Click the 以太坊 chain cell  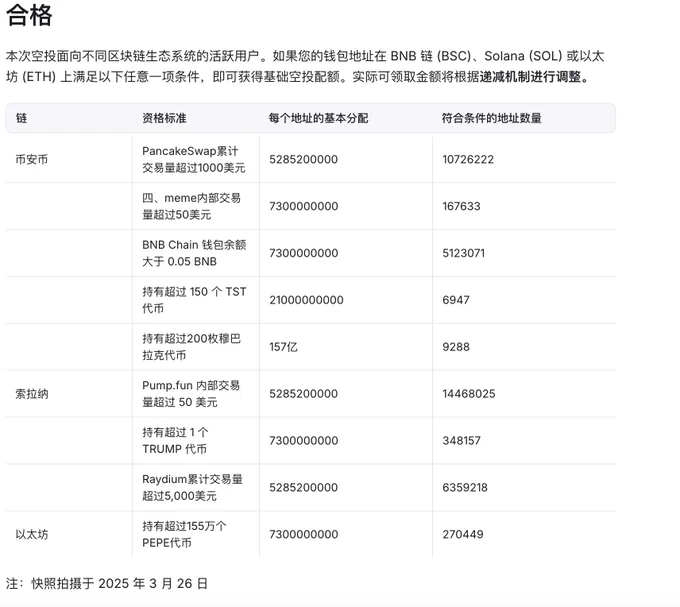(32, 534)
